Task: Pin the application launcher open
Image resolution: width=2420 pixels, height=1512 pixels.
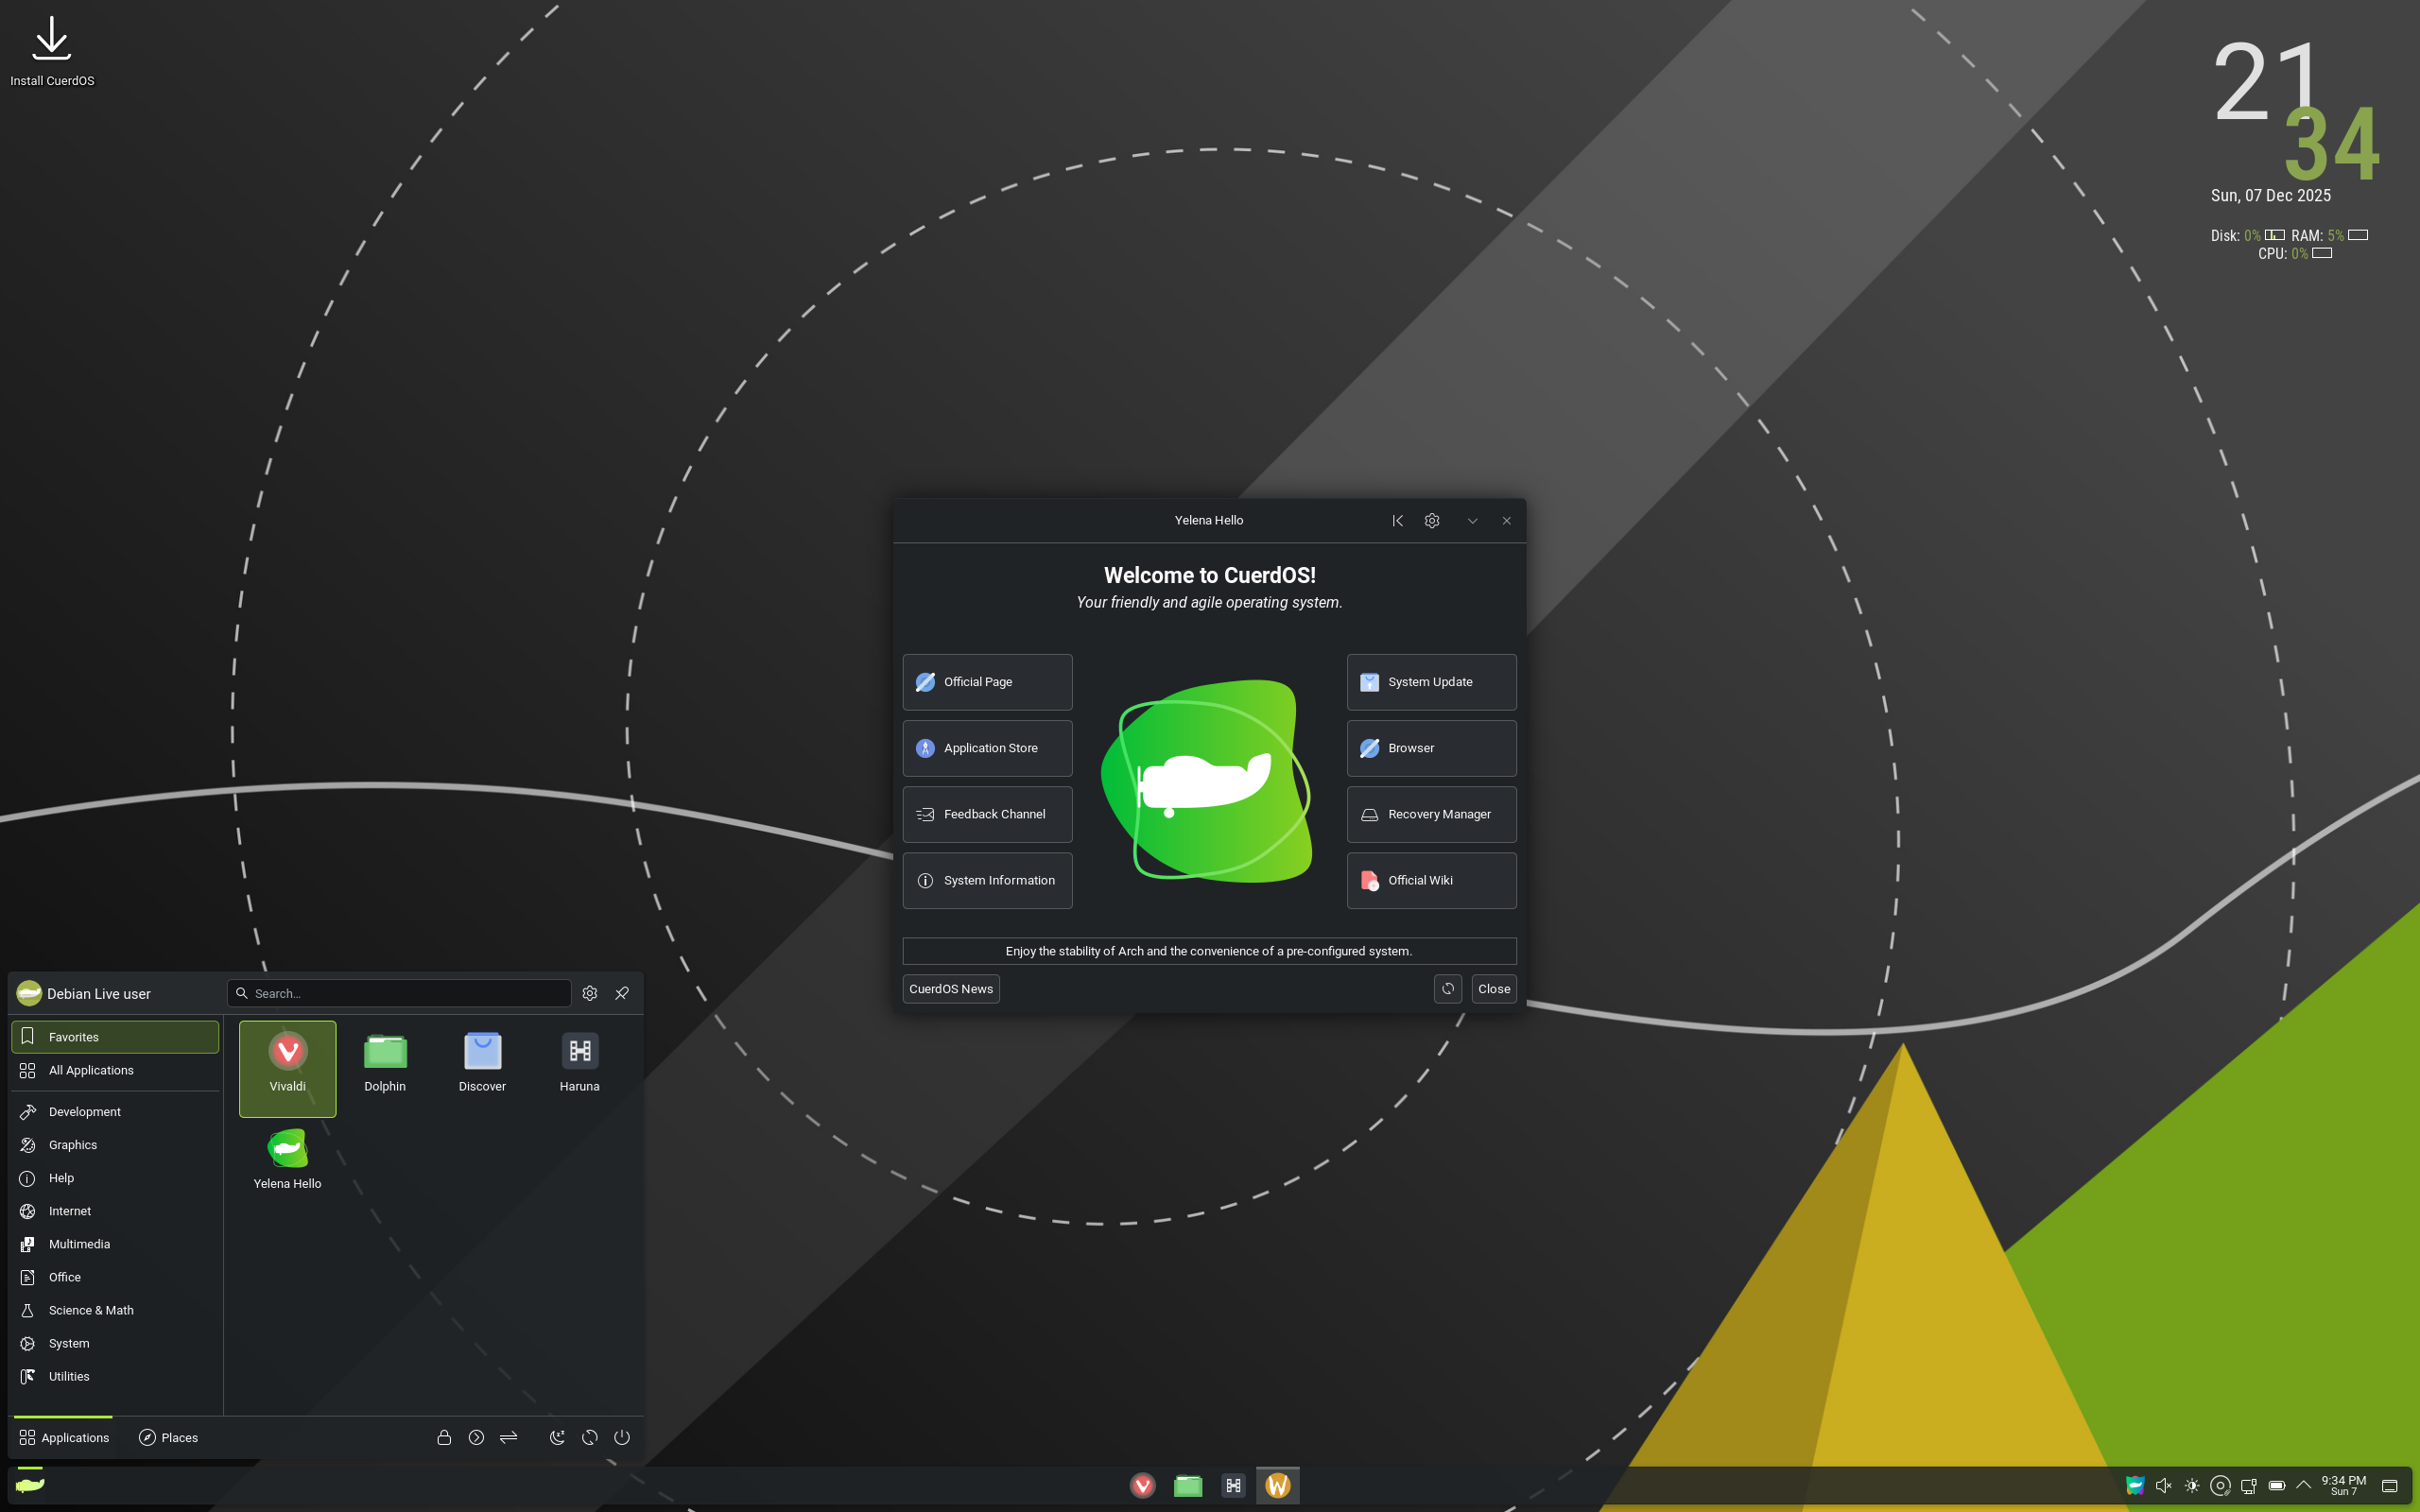Action: [622, 993]
